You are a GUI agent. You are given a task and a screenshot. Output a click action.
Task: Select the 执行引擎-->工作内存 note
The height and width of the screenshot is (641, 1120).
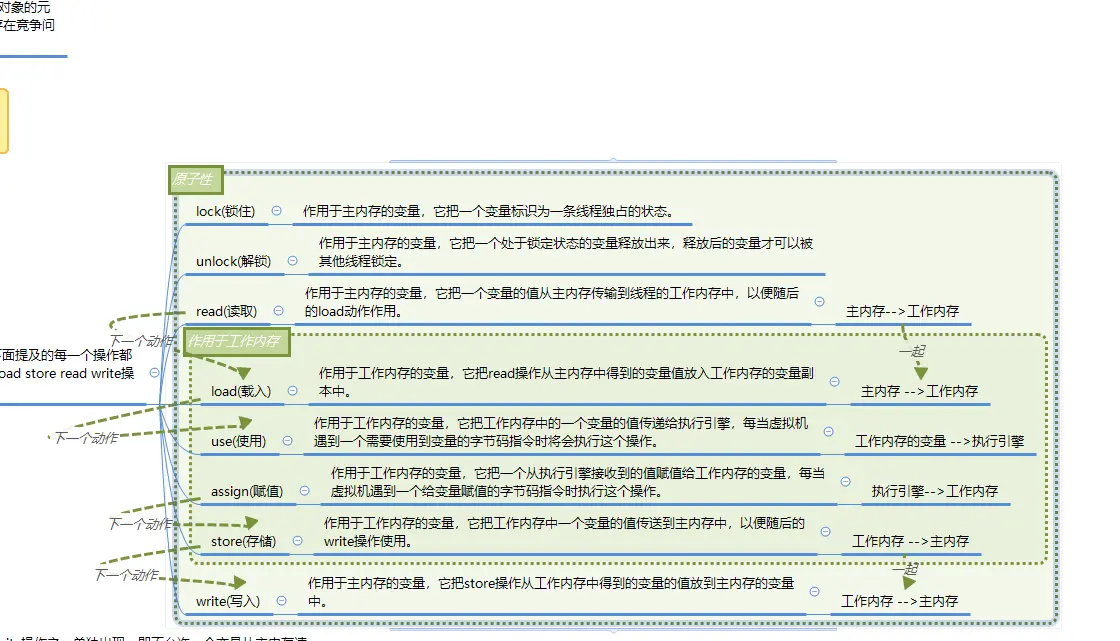[934, 492]
